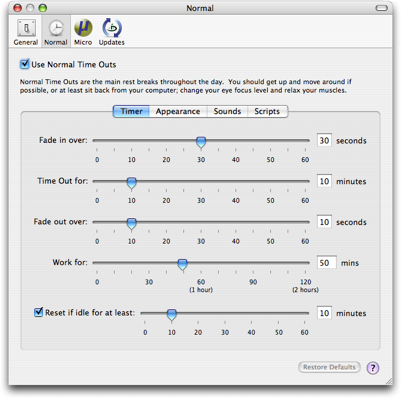Viewport: 401px width, 399px height.
Task: Toggle Use Normal Time Outs checkbox
Action: [x=24, y=64]
